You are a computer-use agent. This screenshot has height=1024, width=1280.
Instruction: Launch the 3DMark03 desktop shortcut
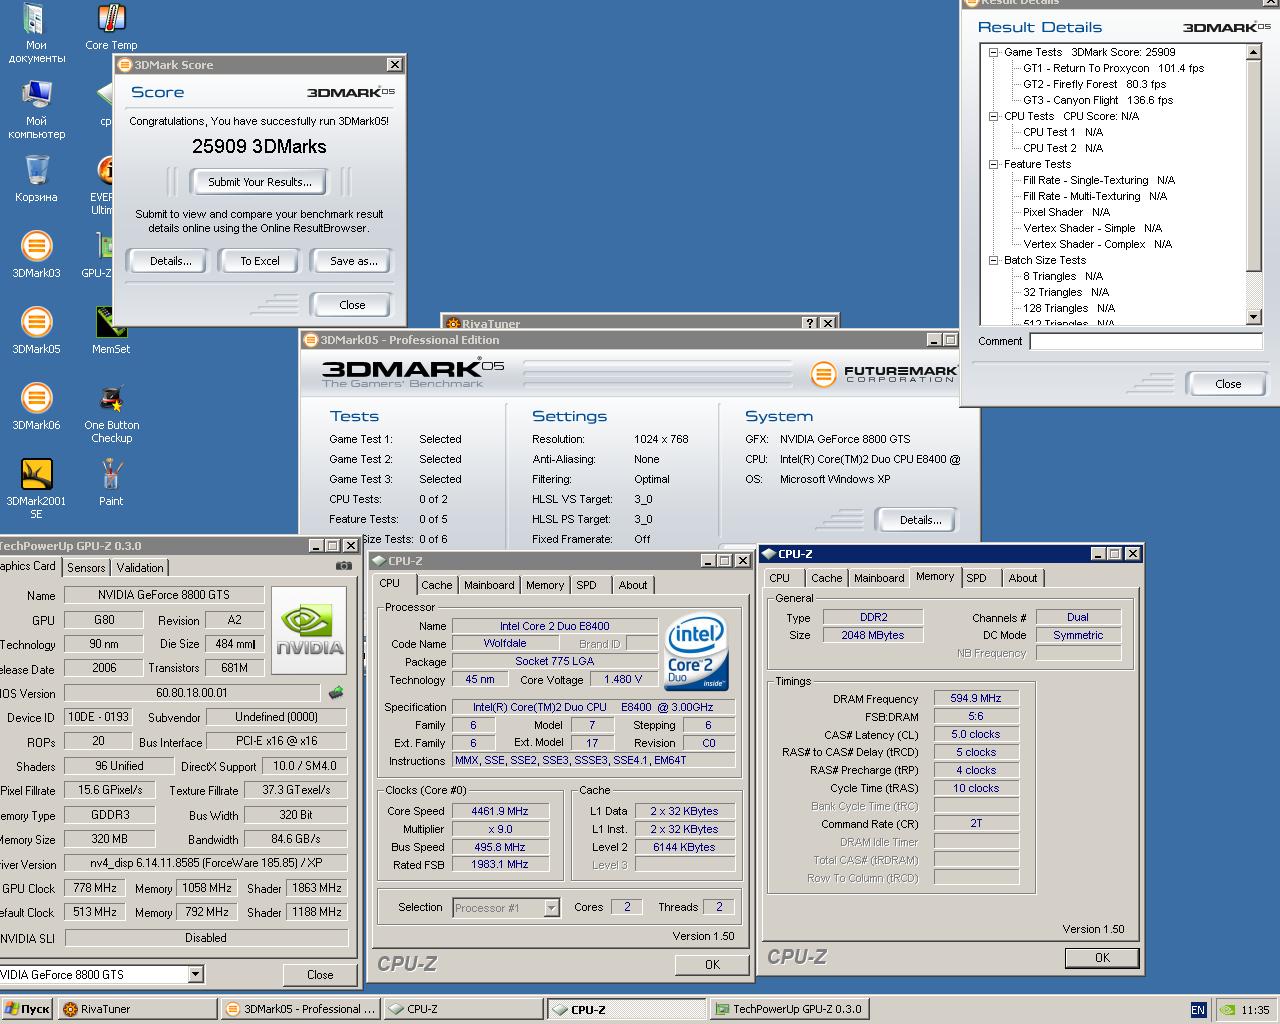coord(36,255)
